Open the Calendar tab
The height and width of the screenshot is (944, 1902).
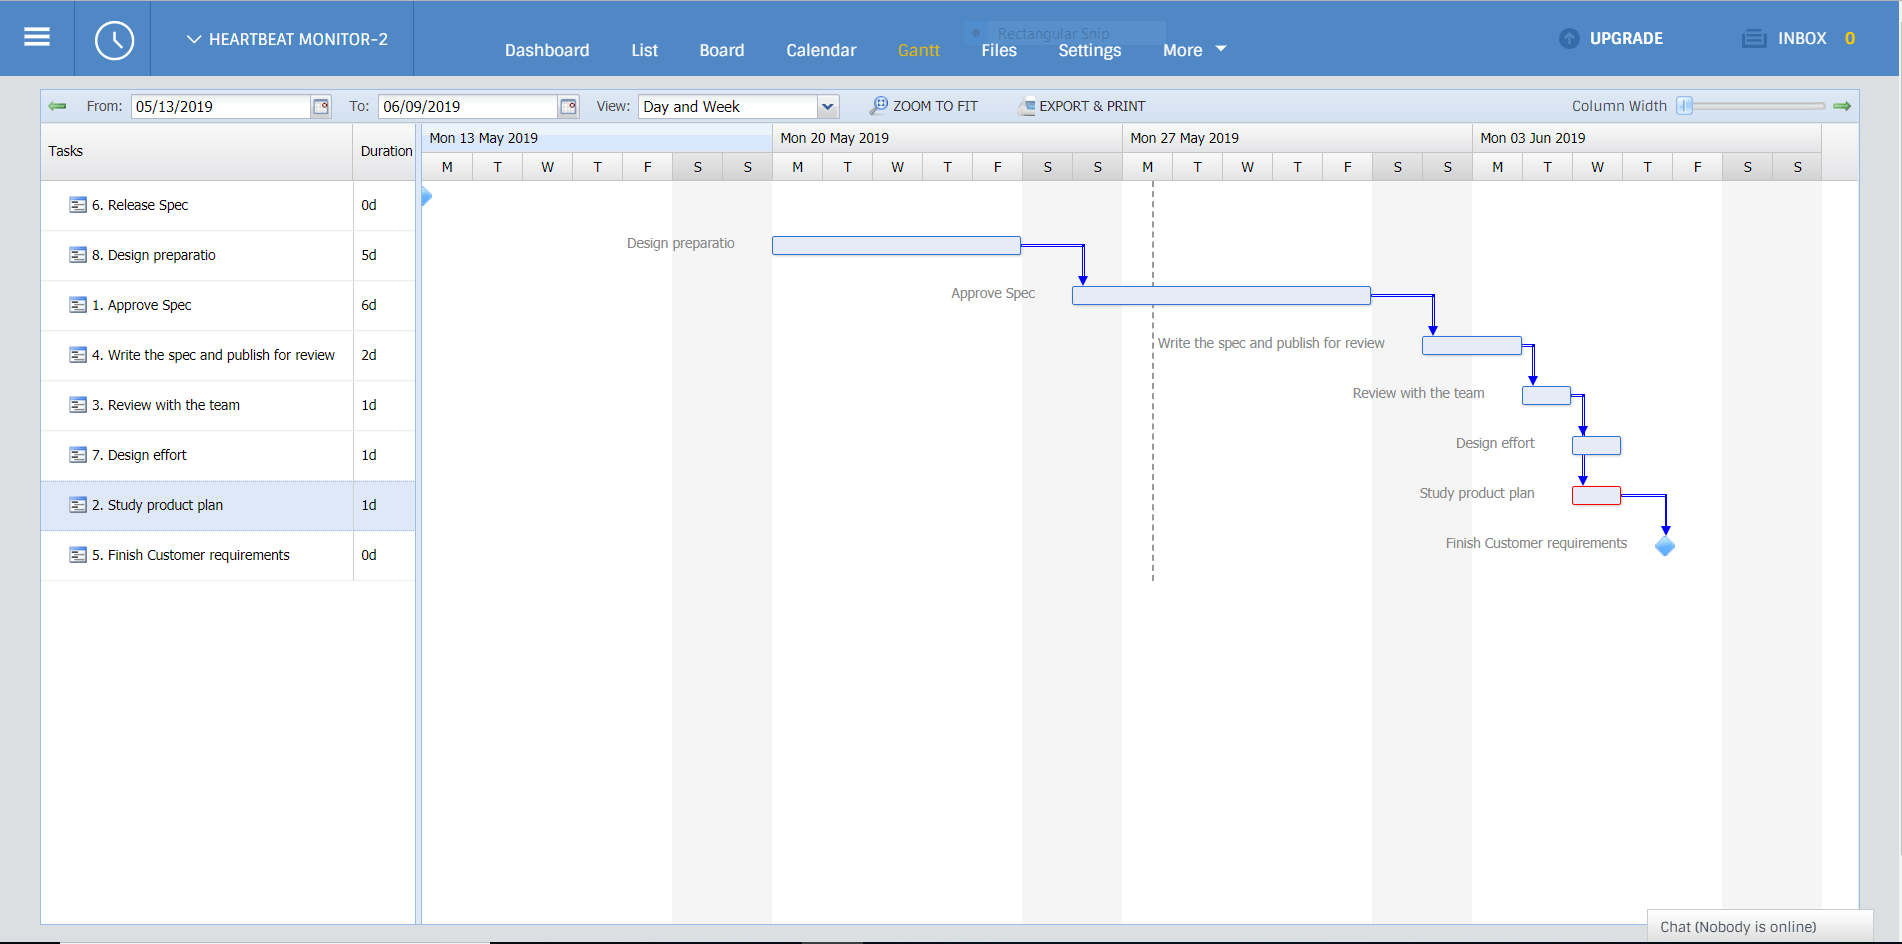coord(821,50)
